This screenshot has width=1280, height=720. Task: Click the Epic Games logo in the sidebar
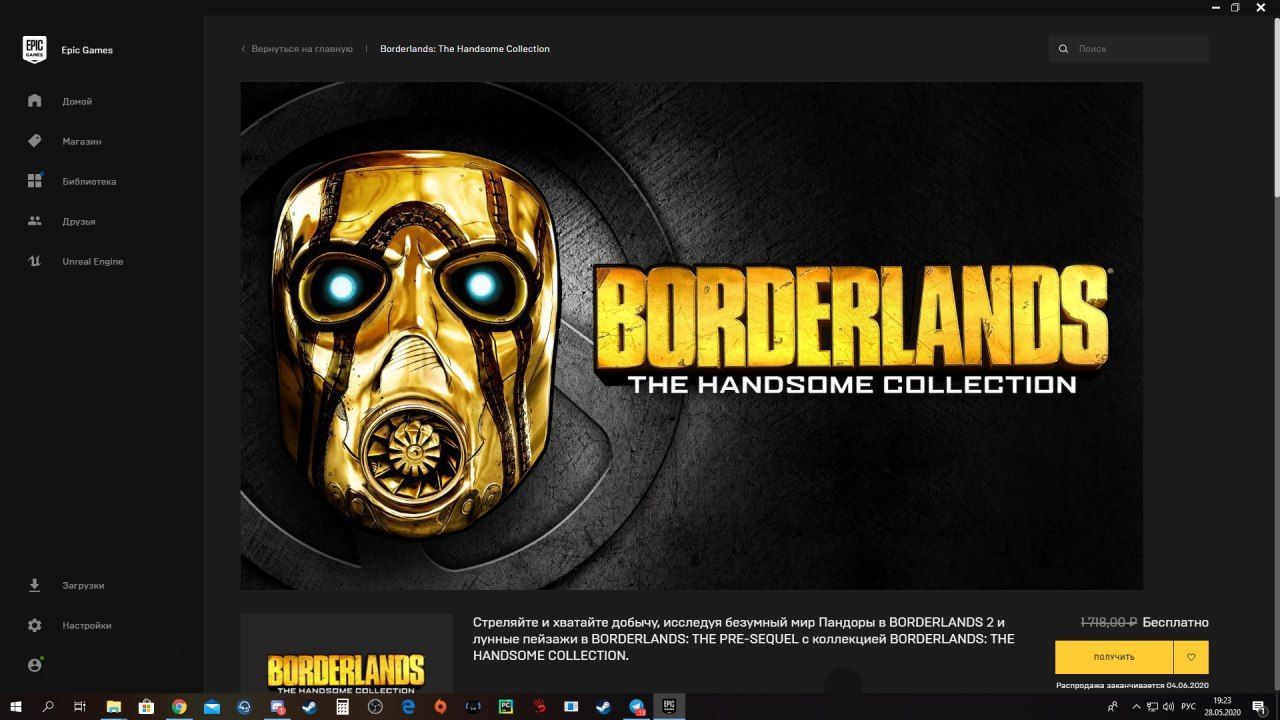[x=35, y=49]
